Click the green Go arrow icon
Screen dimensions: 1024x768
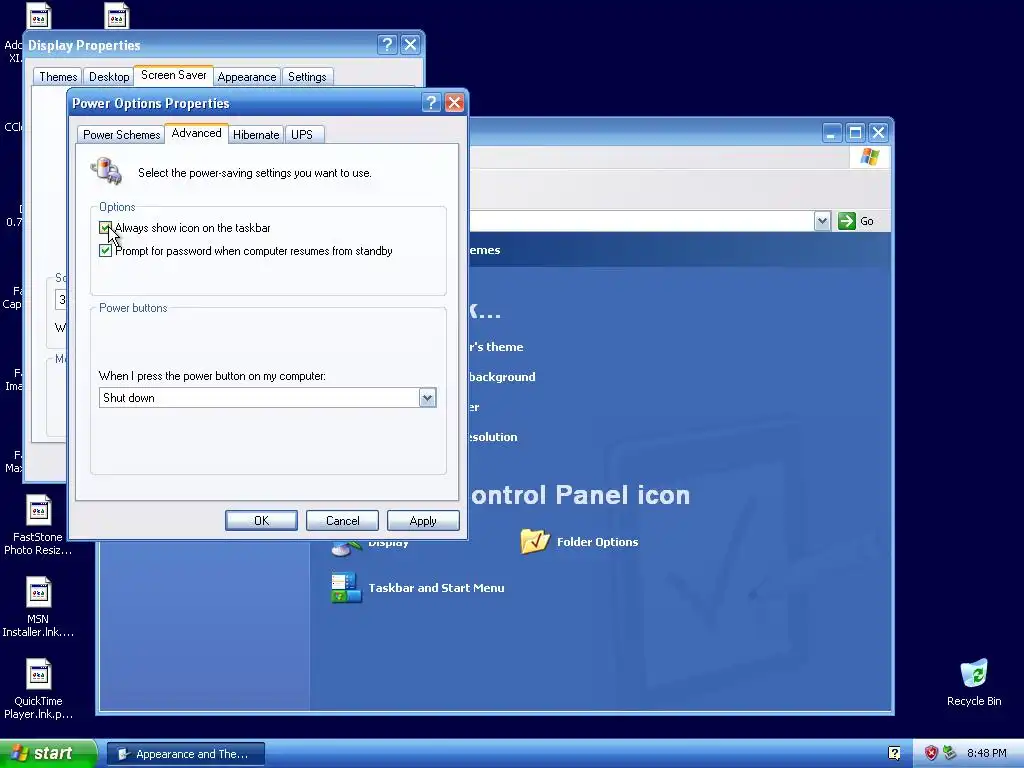pos(847,221)
